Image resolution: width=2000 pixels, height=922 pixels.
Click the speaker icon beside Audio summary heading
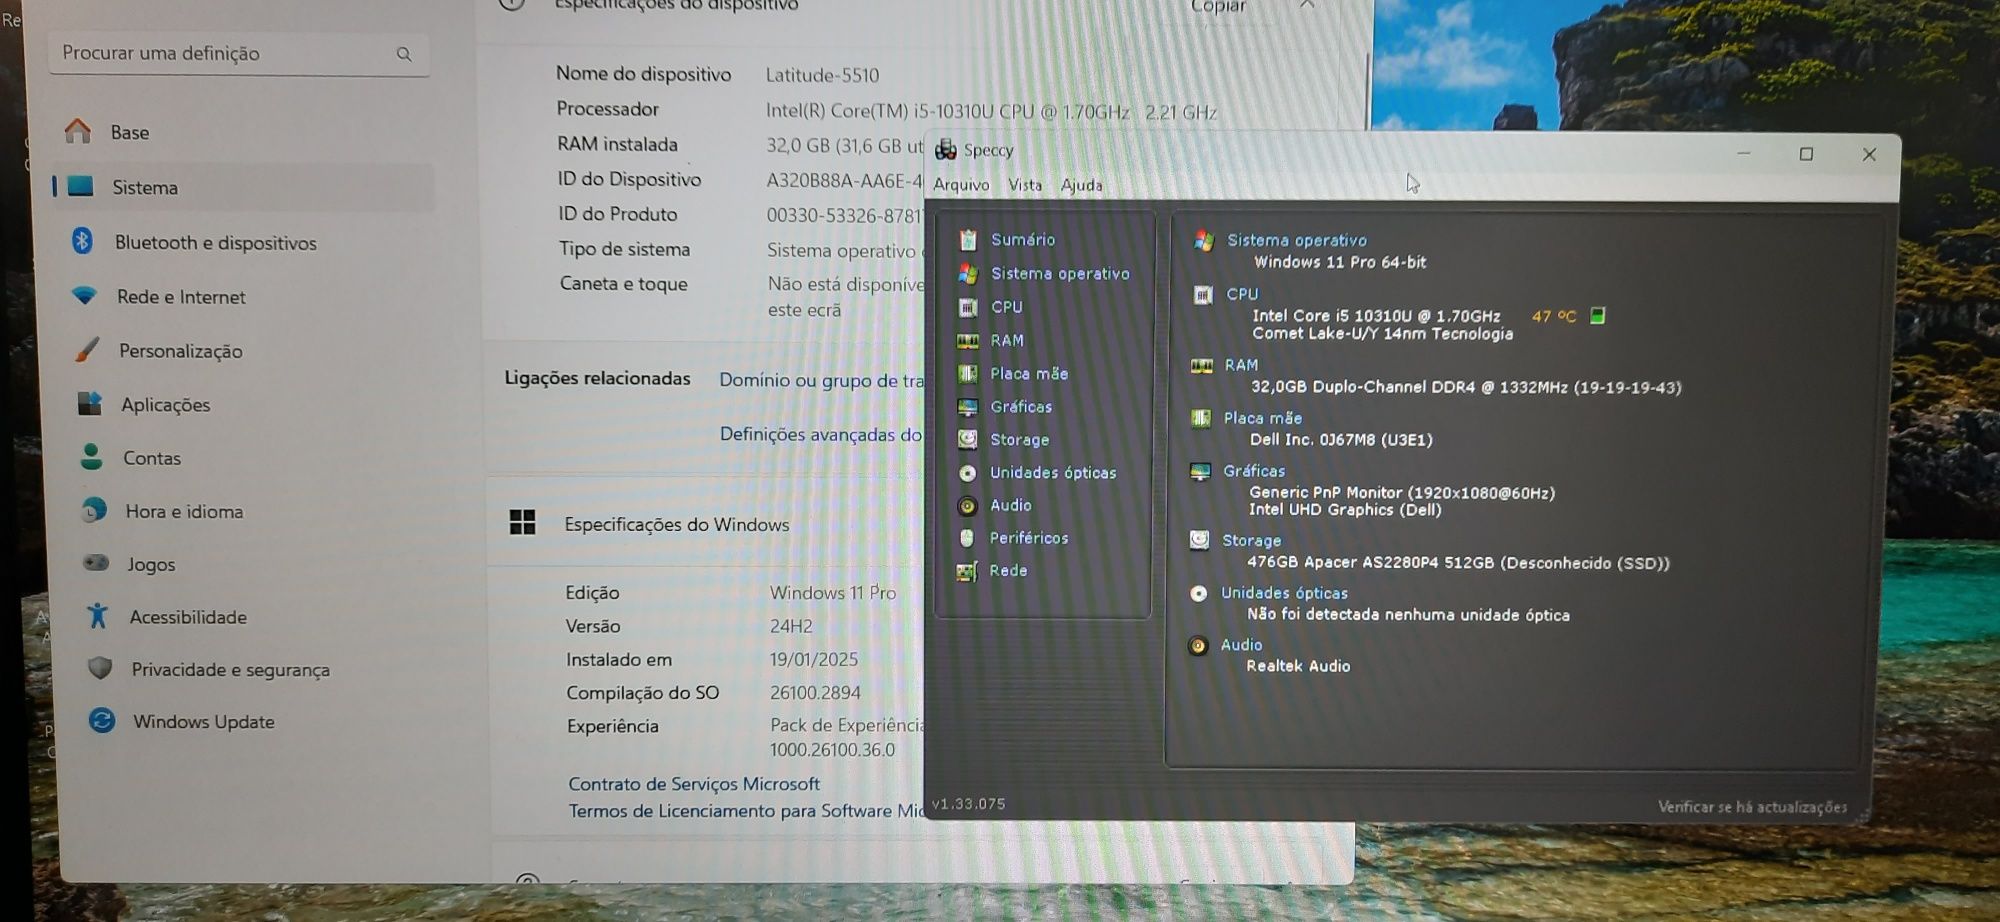point(1198,645)
